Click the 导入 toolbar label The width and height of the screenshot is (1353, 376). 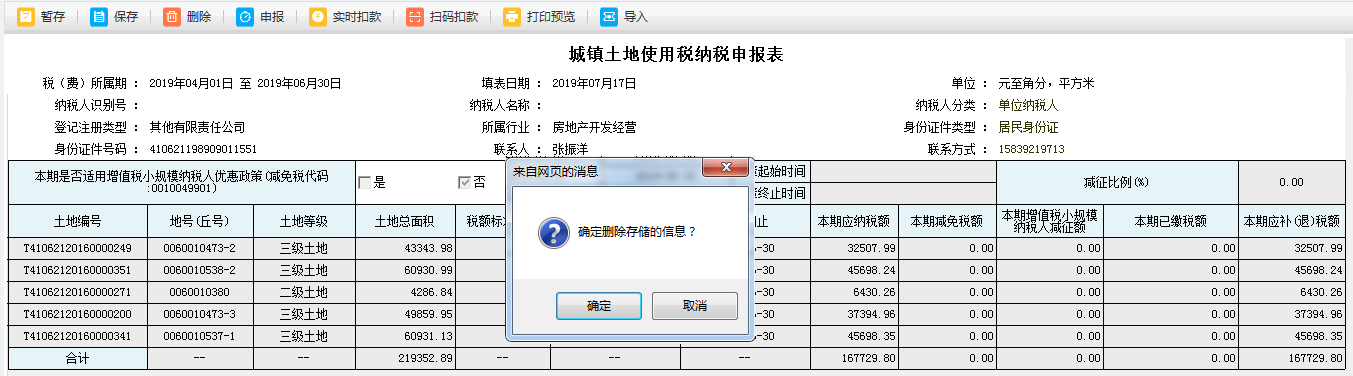[x=636, y=17]
